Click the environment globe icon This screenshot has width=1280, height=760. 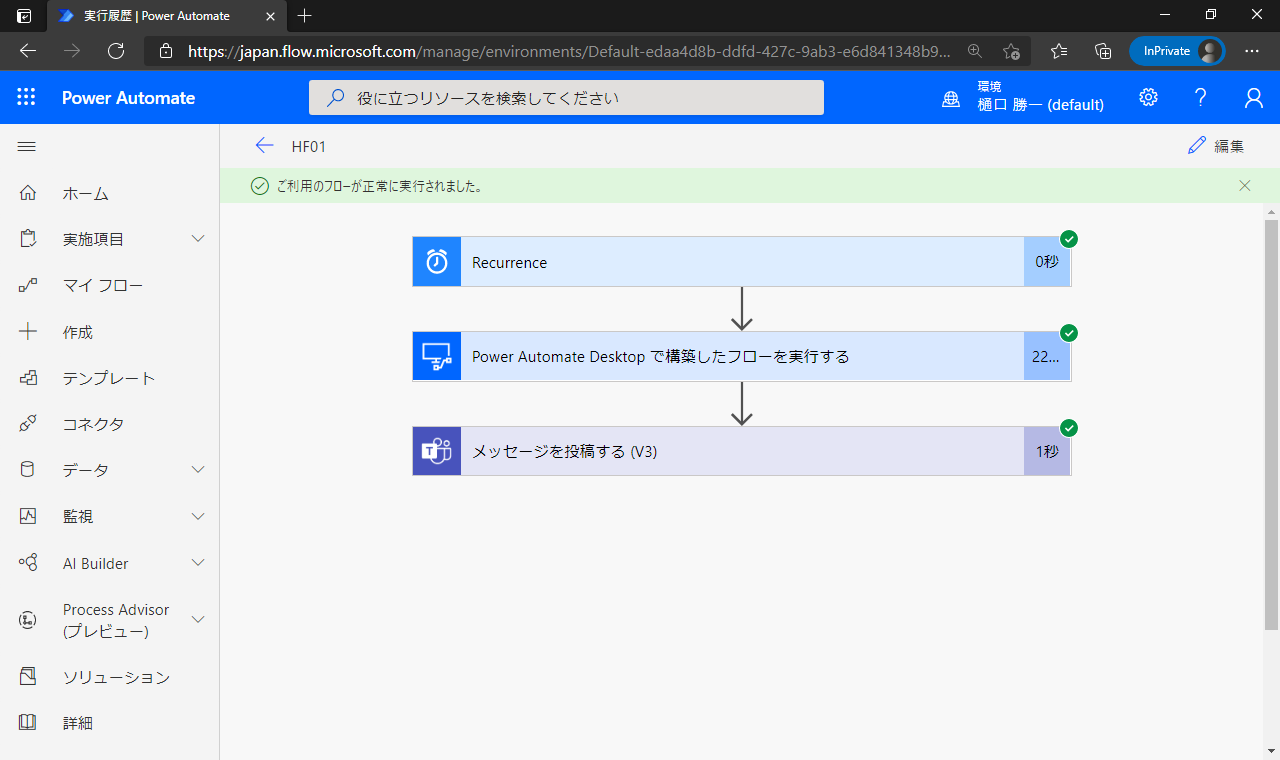[951, 98]
